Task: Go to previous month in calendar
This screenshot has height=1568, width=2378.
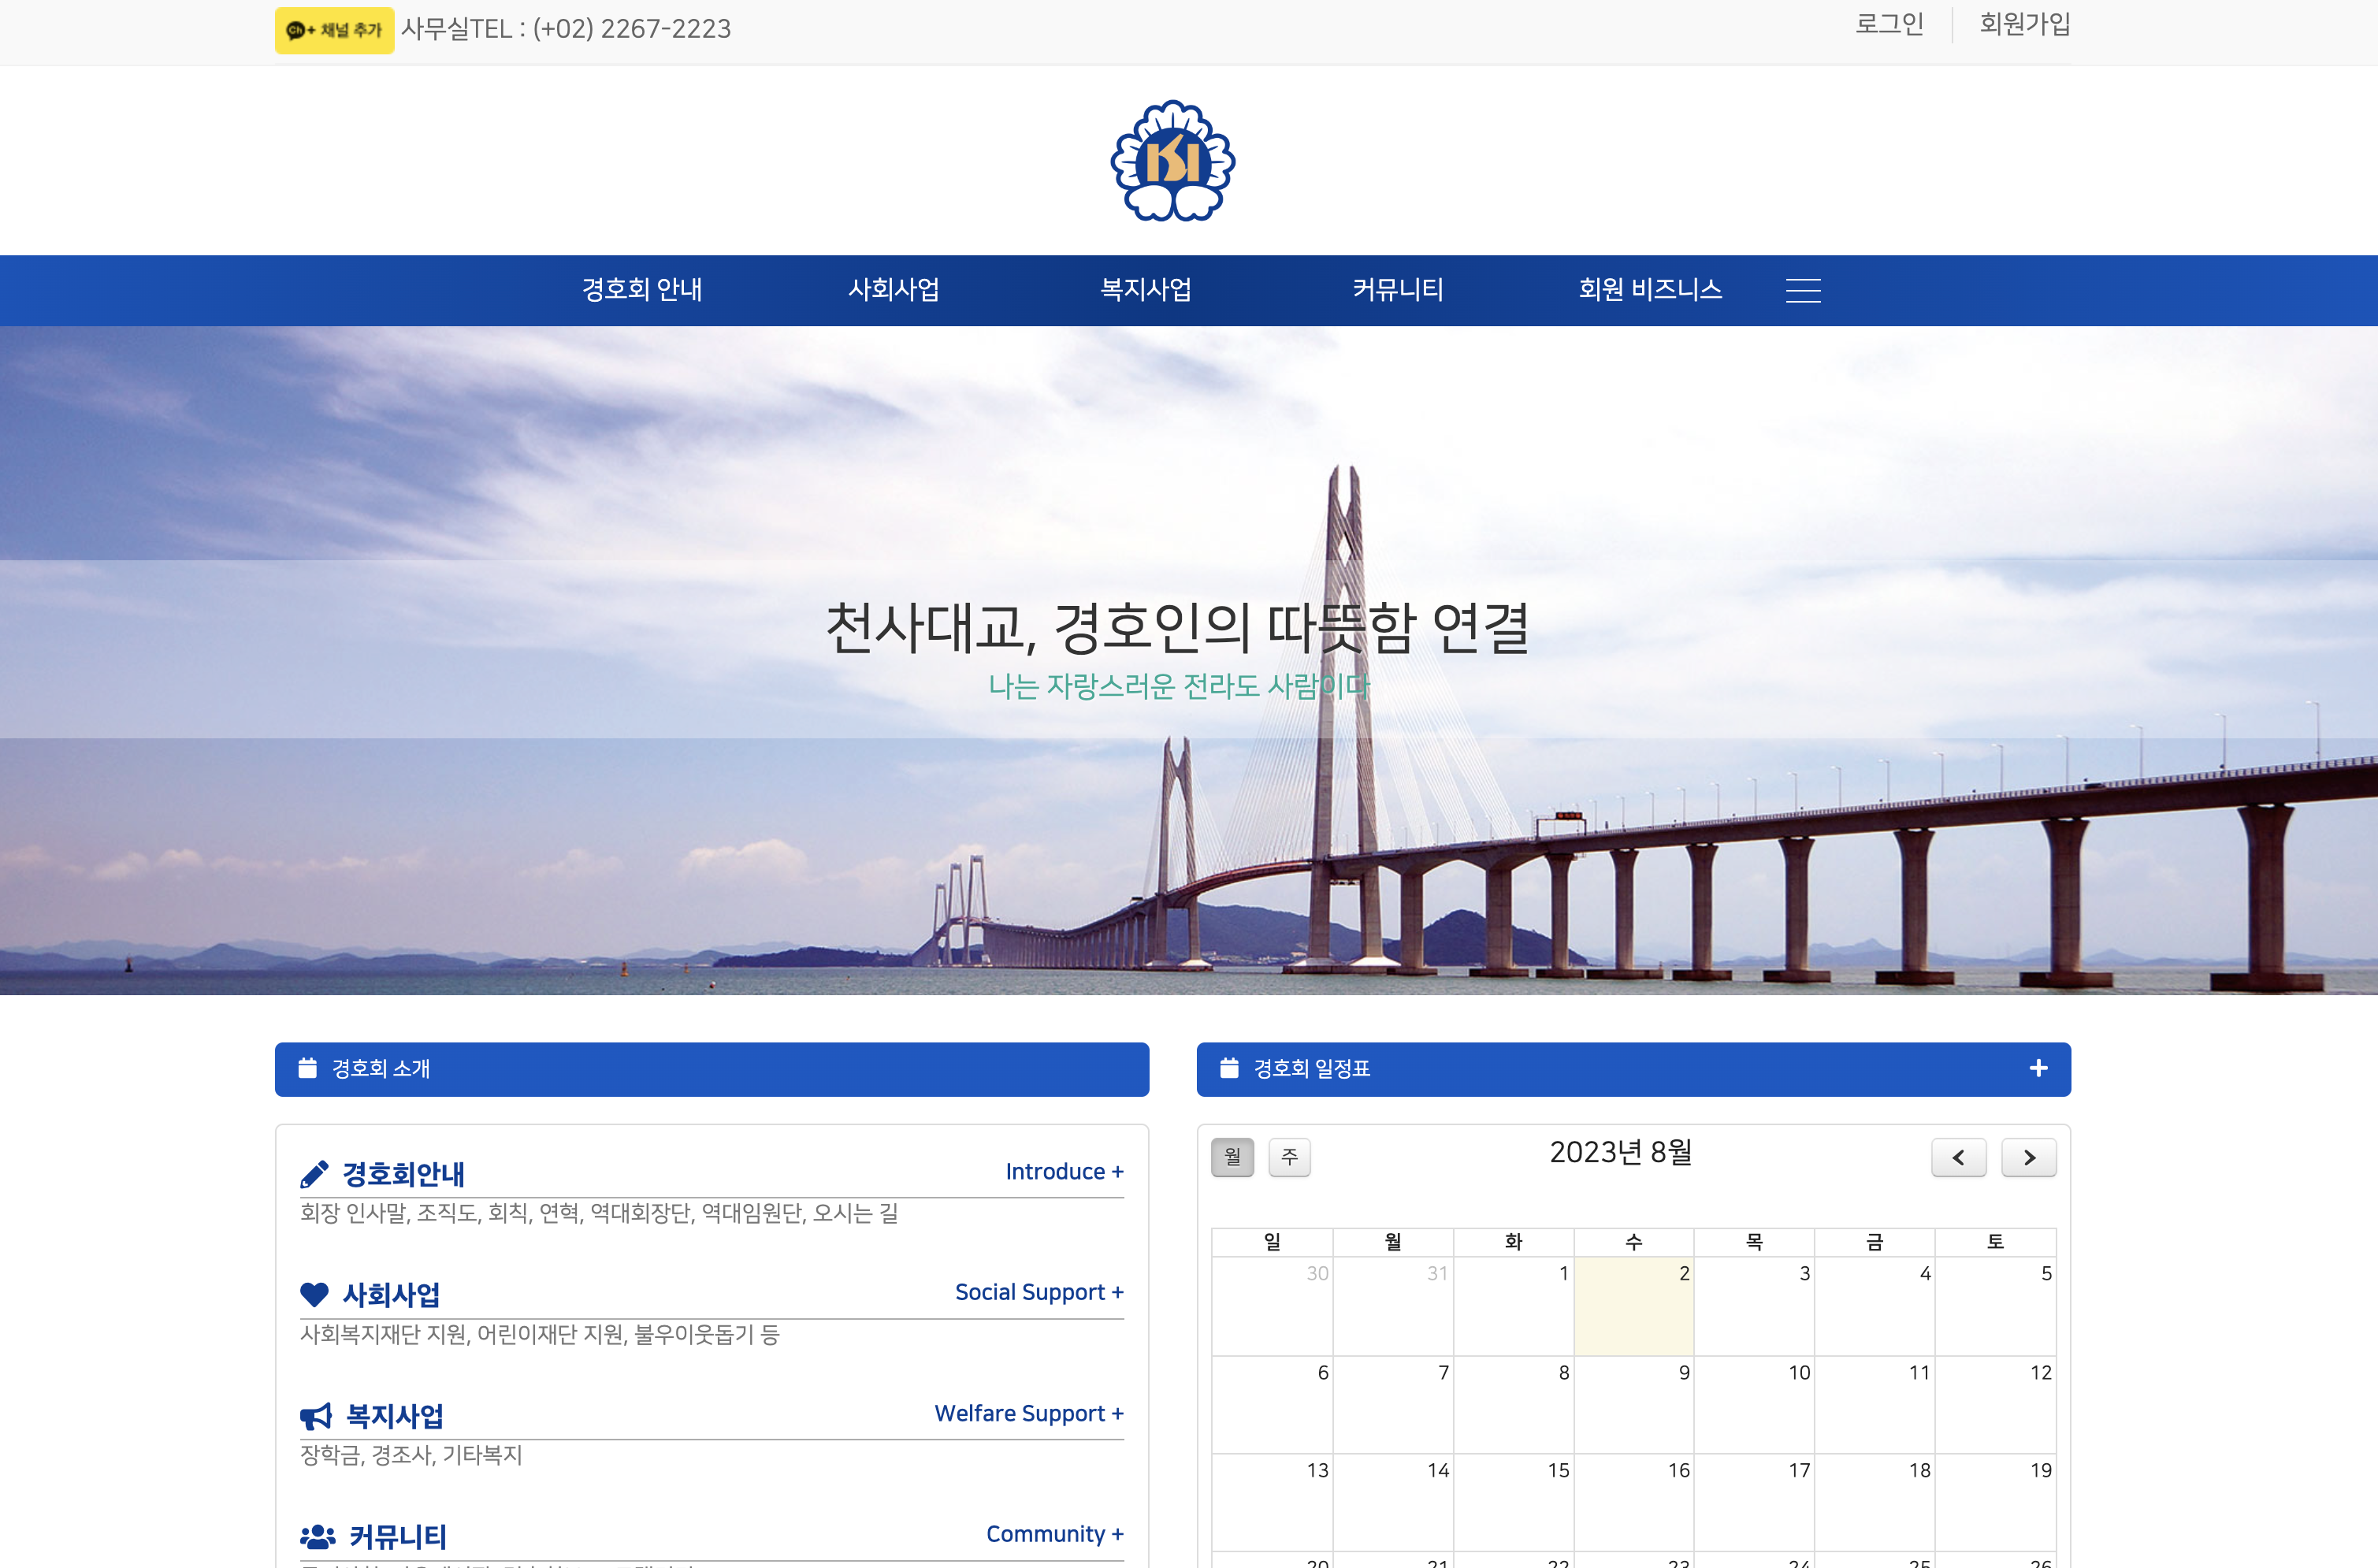Action: [1958, 1157]
